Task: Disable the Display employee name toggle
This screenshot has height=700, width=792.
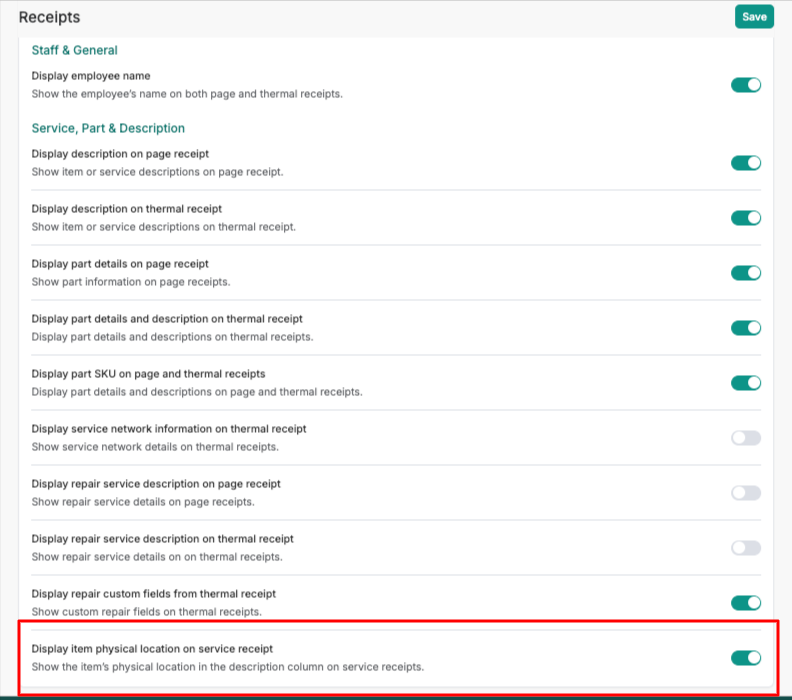Action: coord(746,85)
